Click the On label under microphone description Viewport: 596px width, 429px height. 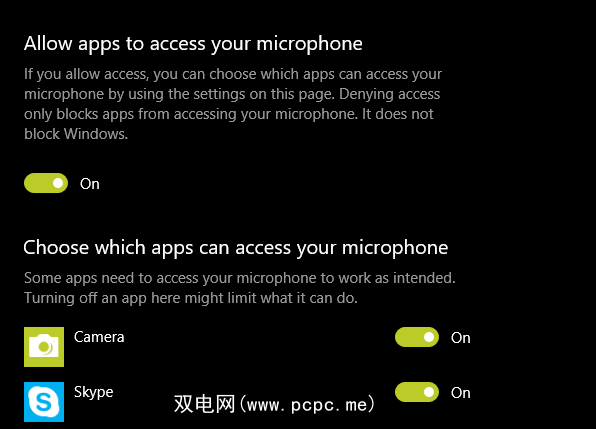click(x=90, y=184)
